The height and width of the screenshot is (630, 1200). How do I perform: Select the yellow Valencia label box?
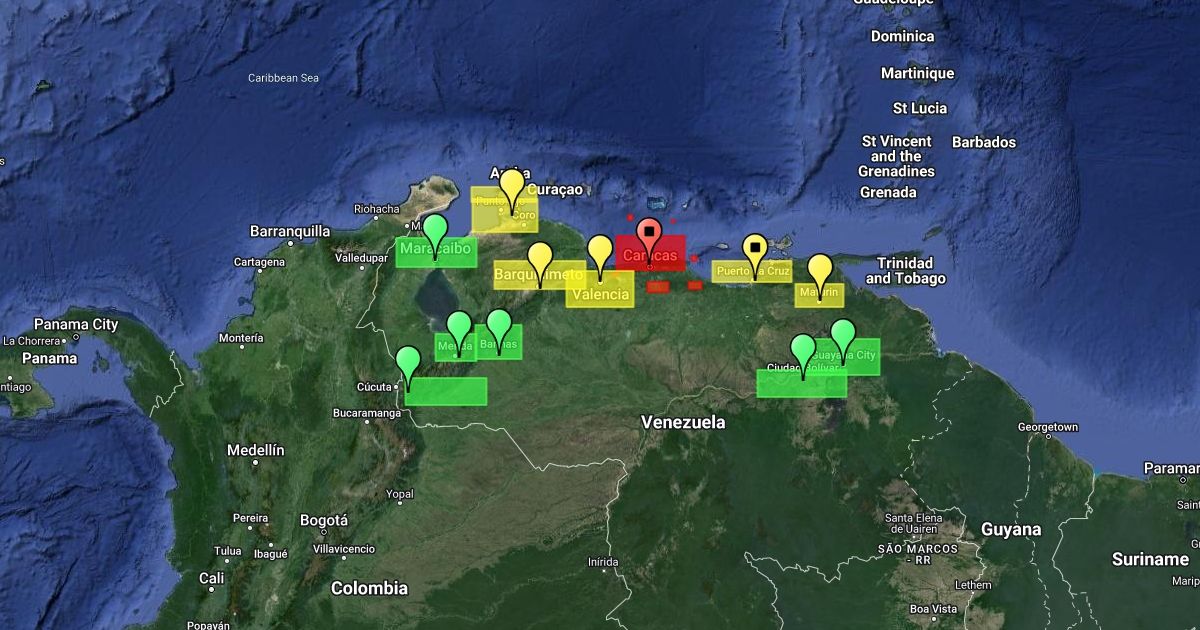[x=600, y=290]
